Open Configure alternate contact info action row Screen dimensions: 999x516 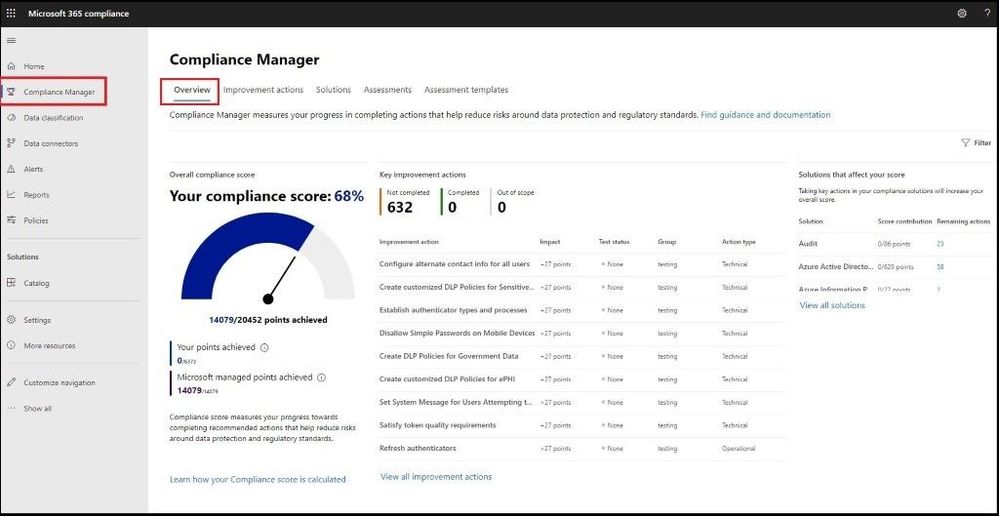pyautogui.click(x=582, y=264)
